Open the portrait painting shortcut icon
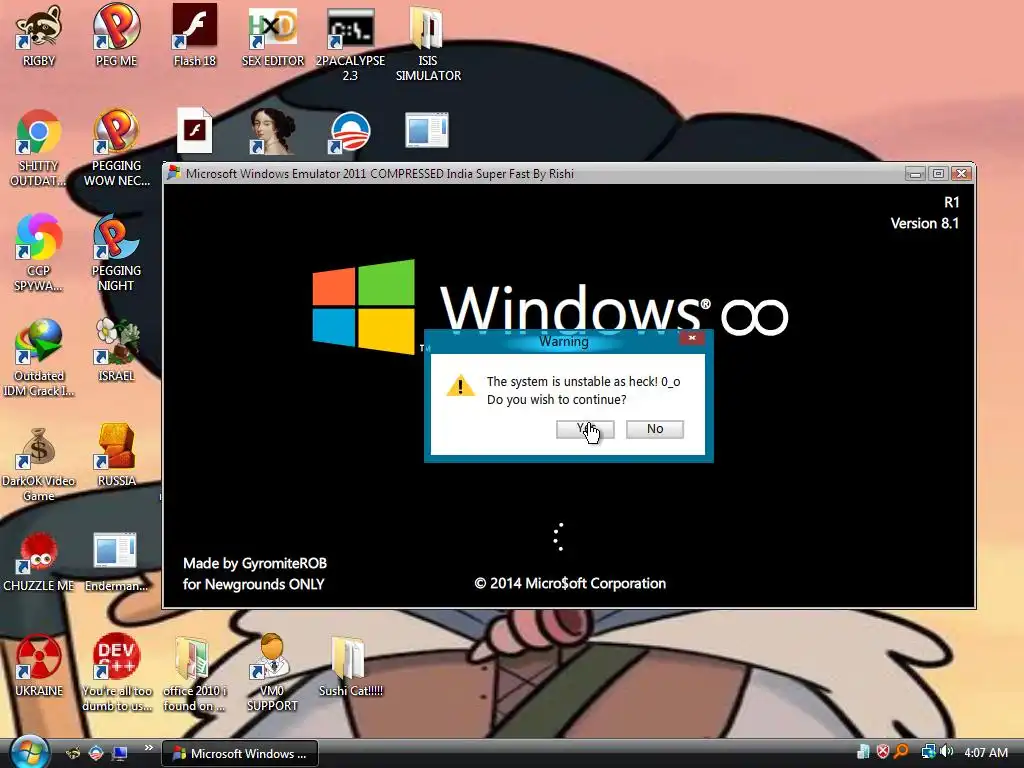Screen dimensions: 1024x768 point(272,131)
